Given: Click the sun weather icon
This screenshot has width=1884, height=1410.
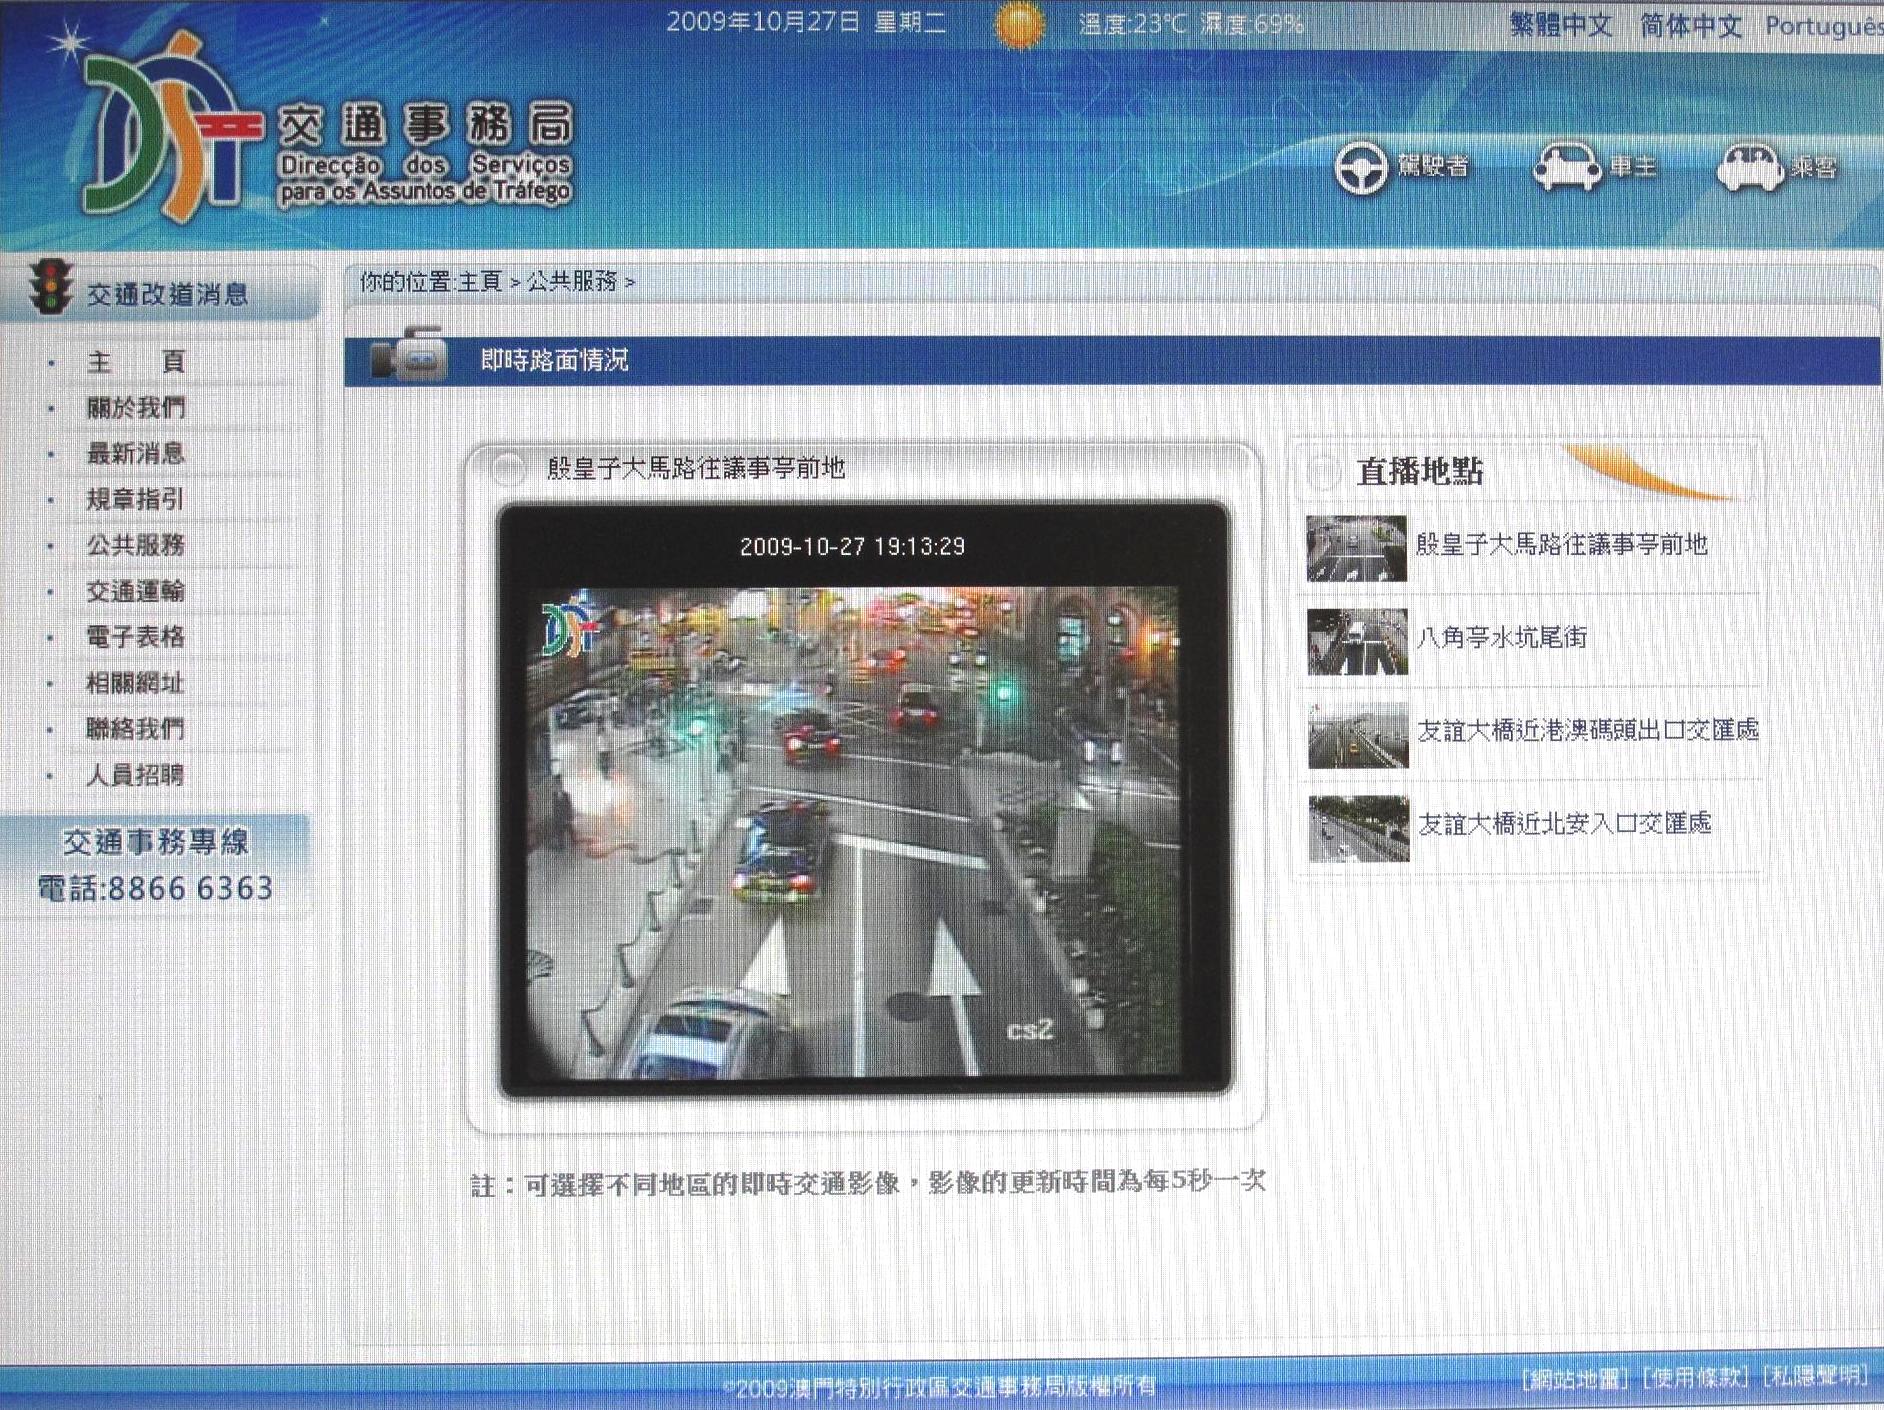Looking at the screenshot, I should tap(1019, 24).
